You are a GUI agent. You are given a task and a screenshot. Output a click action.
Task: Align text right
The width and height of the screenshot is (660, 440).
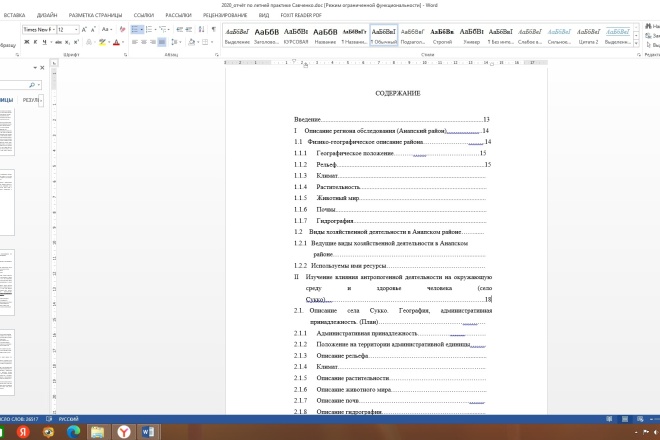coord(153,42)
